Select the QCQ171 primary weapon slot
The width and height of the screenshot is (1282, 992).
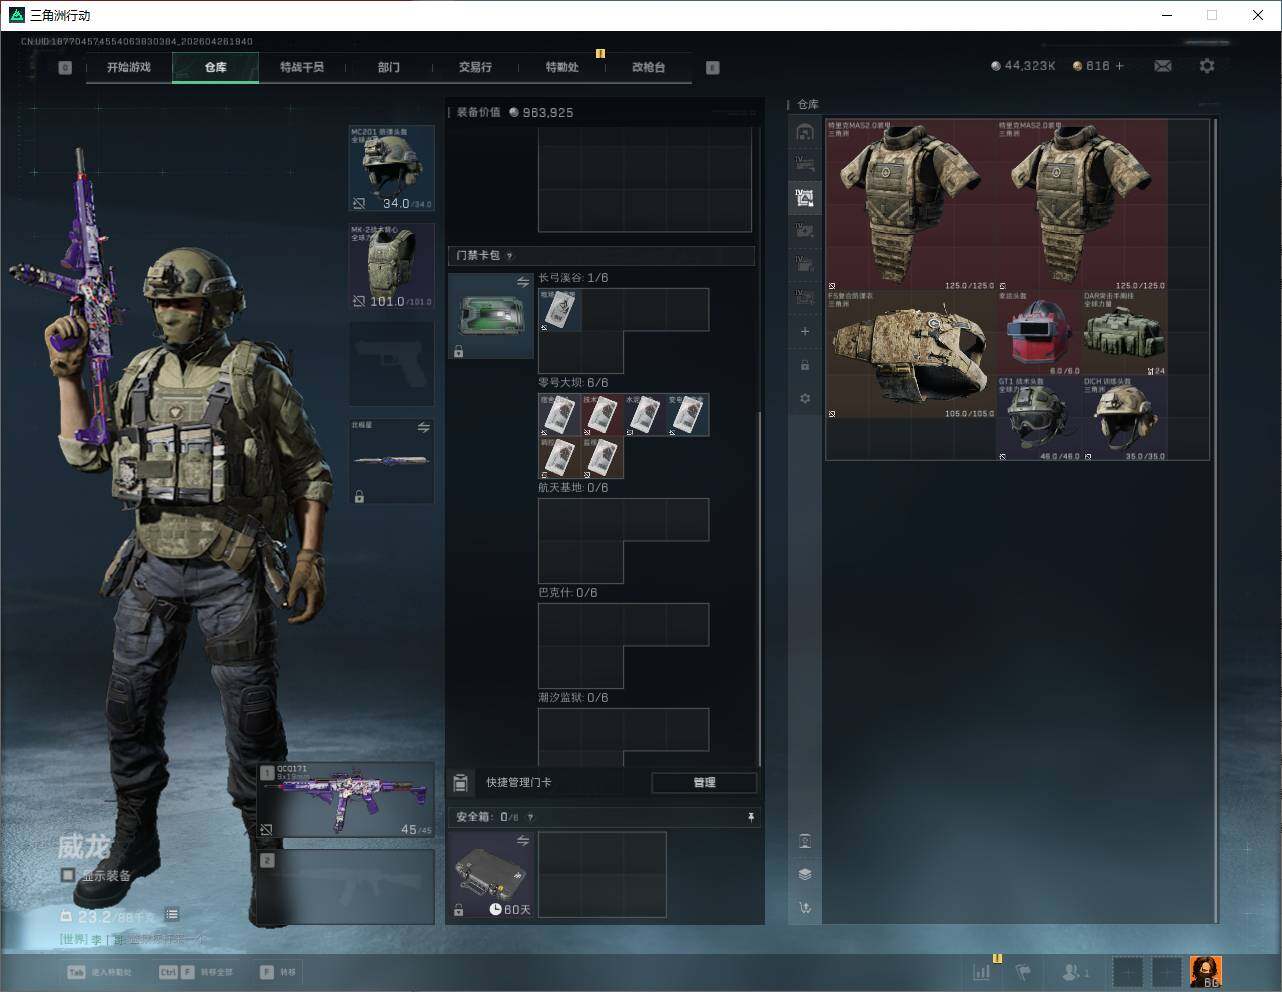[347, 800]
